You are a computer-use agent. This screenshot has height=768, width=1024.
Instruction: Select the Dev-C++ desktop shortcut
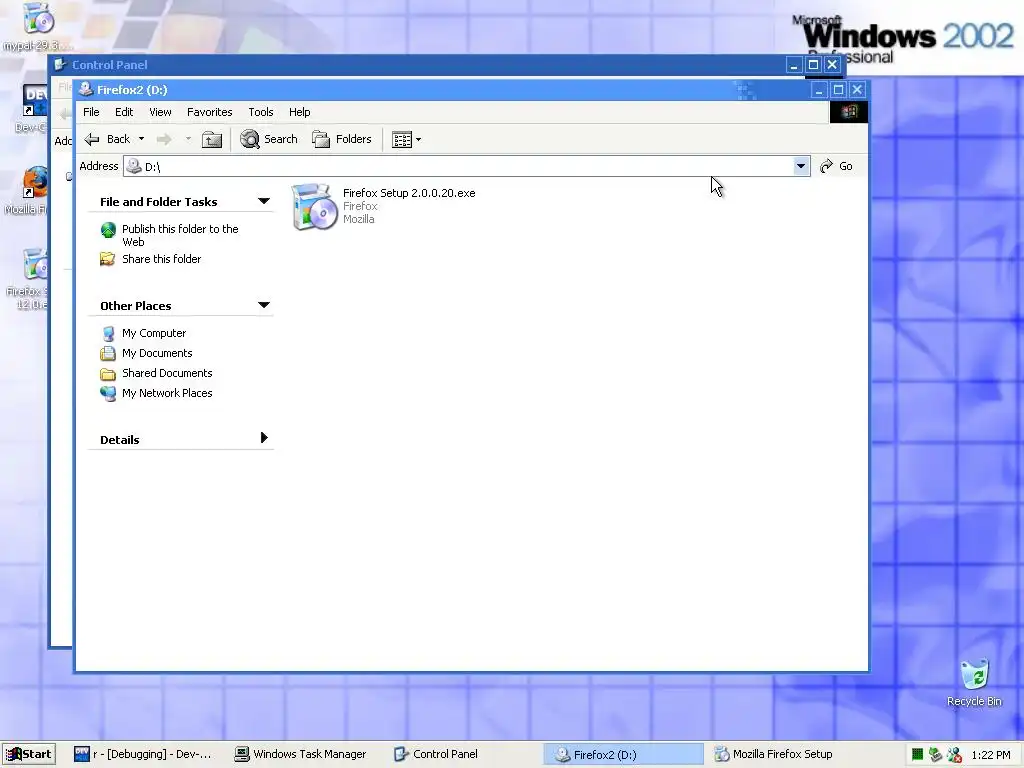click(x=34, y=101)
